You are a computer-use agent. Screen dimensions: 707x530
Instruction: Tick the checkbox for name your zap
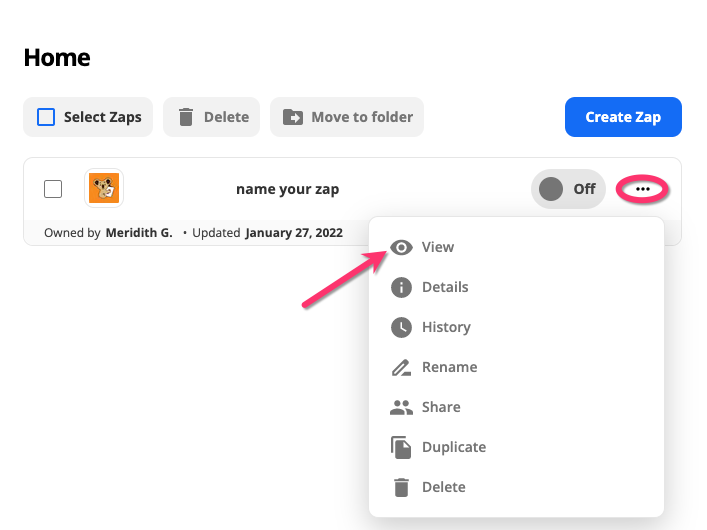coord(53,189)
